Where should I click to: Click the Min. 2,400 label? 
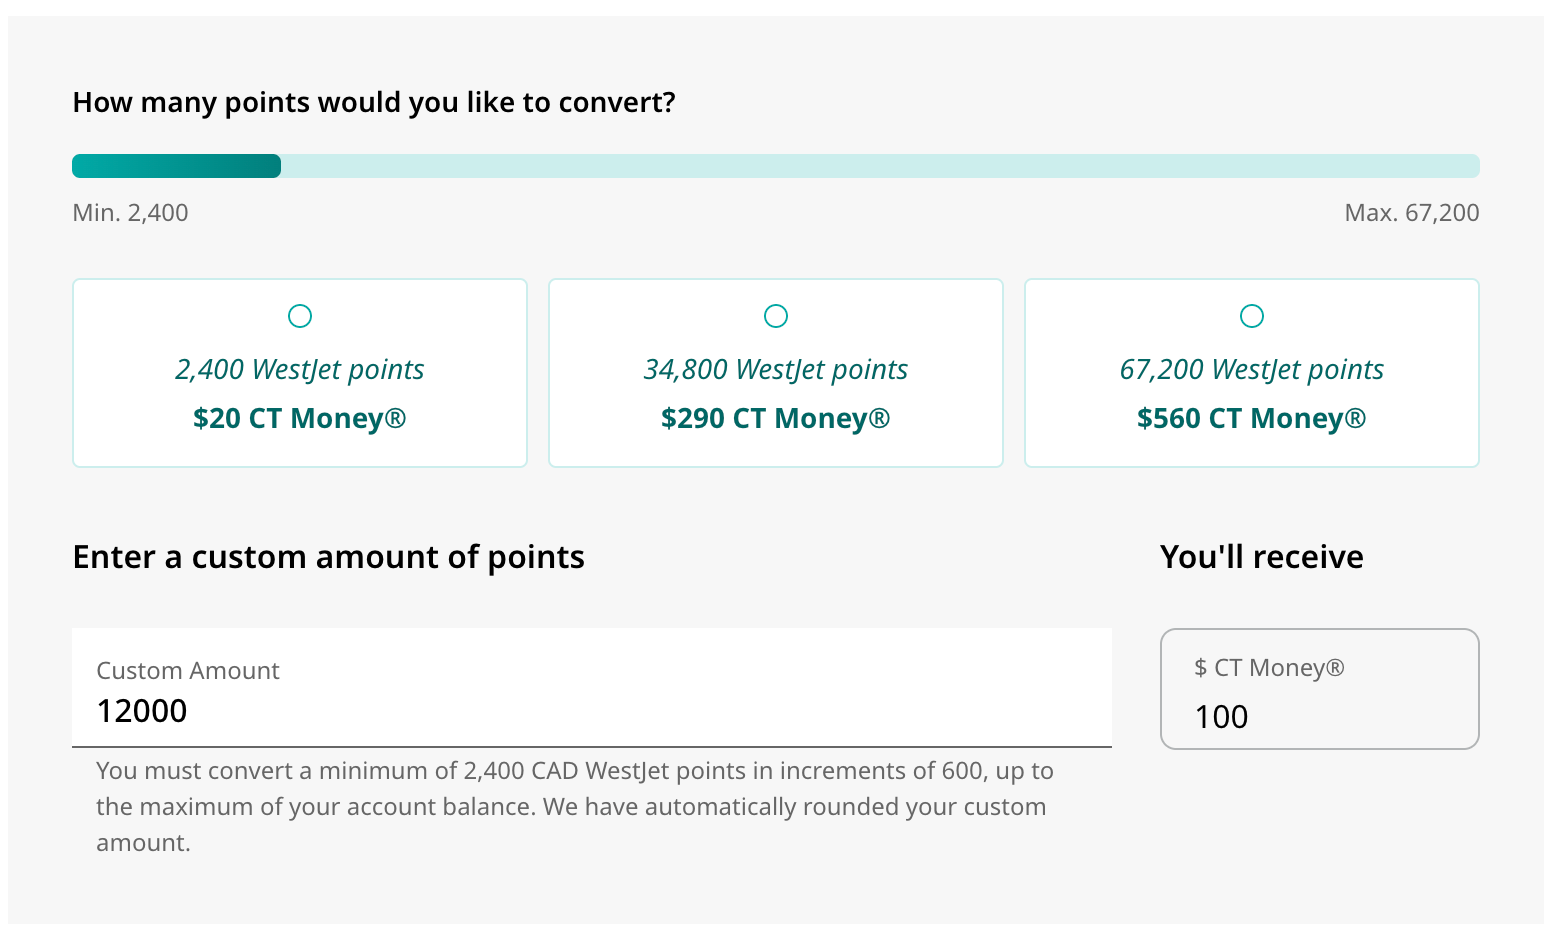click(x=130, y=212)
